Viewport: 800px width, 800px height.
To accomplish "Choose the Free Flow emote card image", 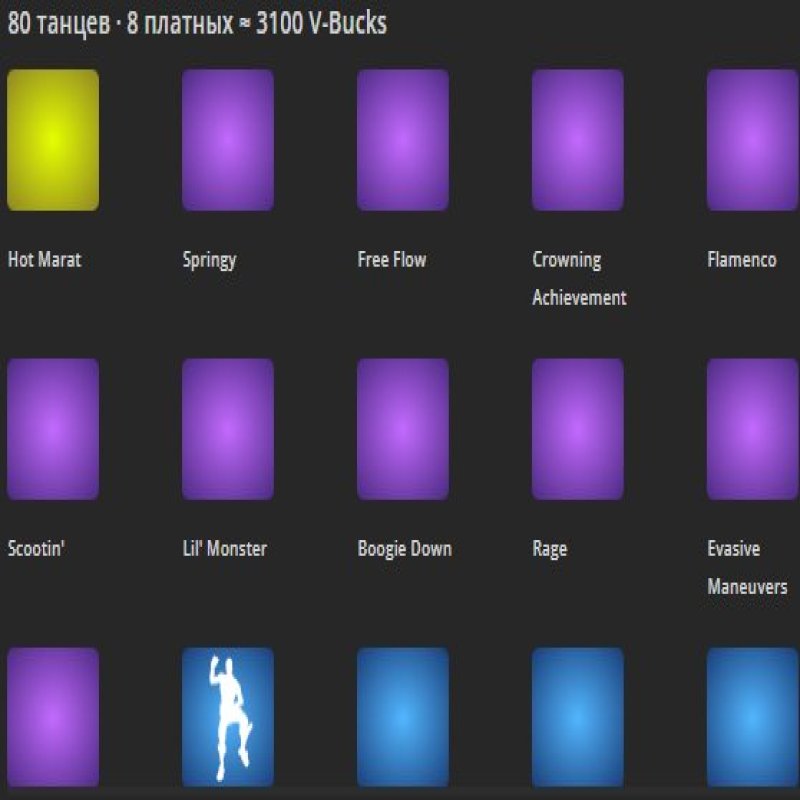I will pos(402,140).
